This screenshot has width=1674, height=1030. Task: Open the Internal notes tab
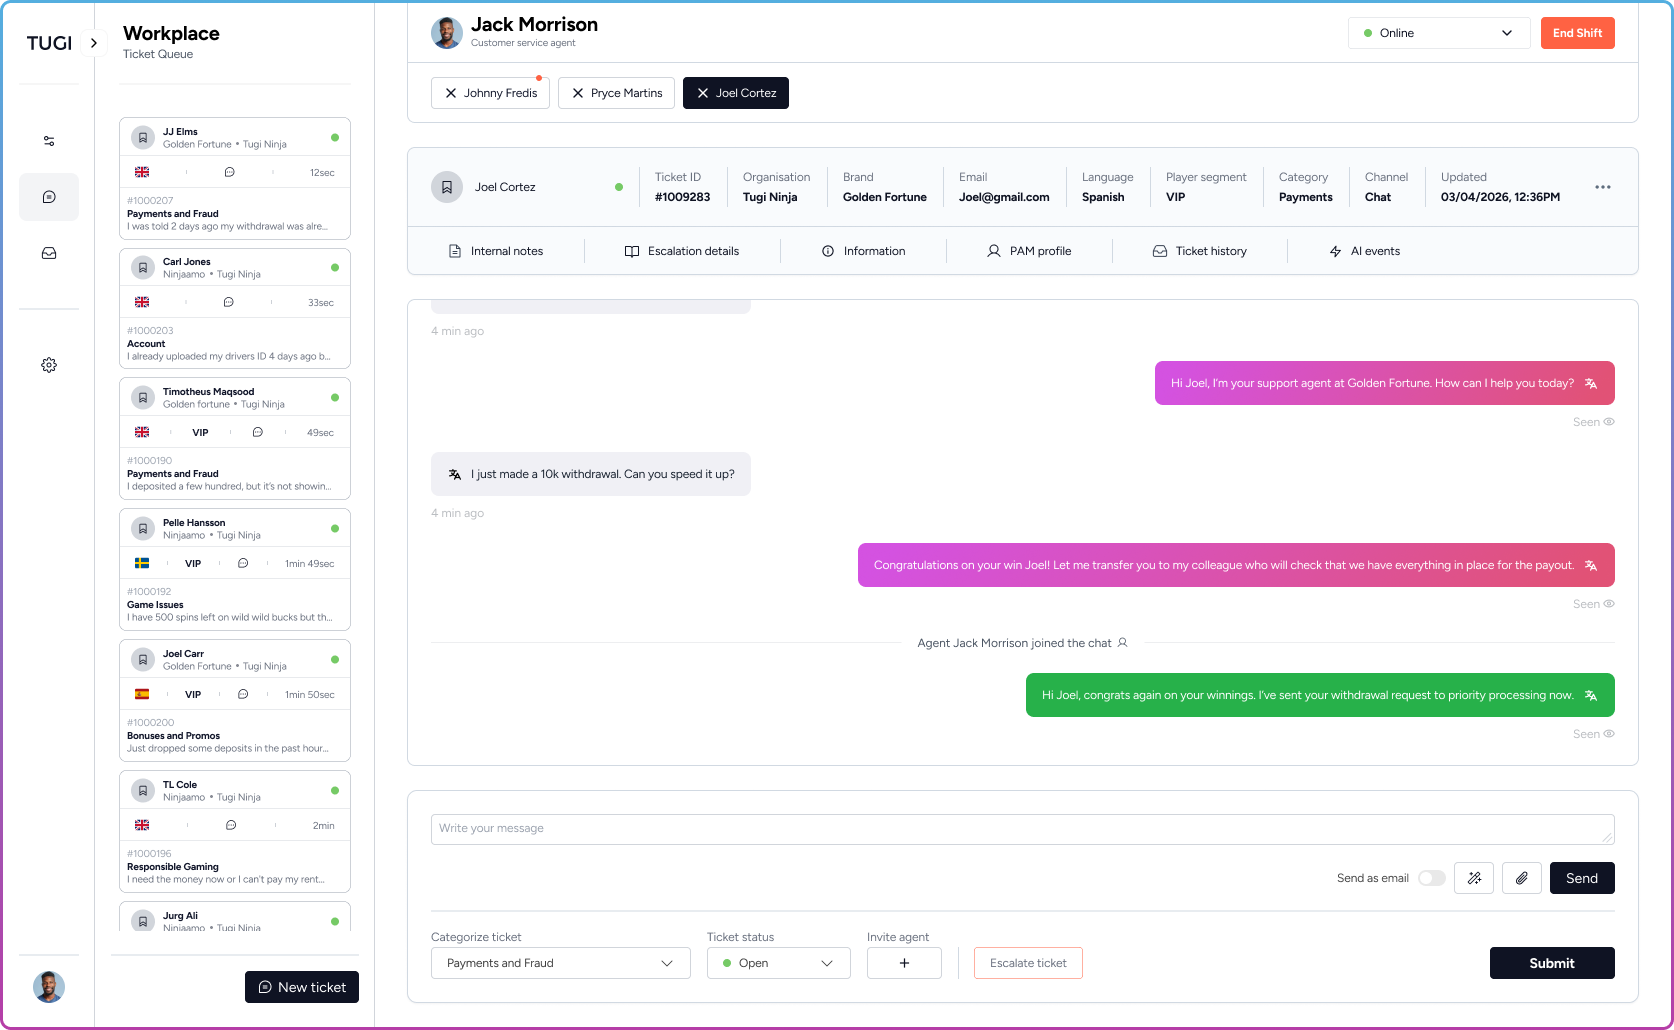pyautogui.click(x=496, y=251)
